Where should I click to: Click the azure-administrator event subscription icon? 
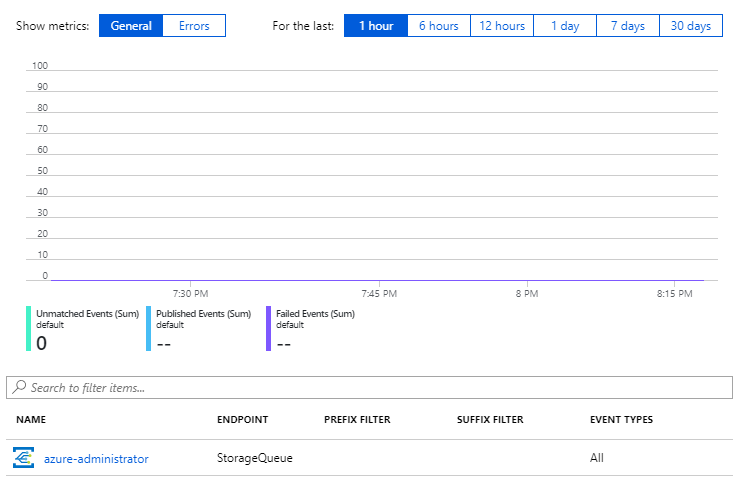(23, 458)
